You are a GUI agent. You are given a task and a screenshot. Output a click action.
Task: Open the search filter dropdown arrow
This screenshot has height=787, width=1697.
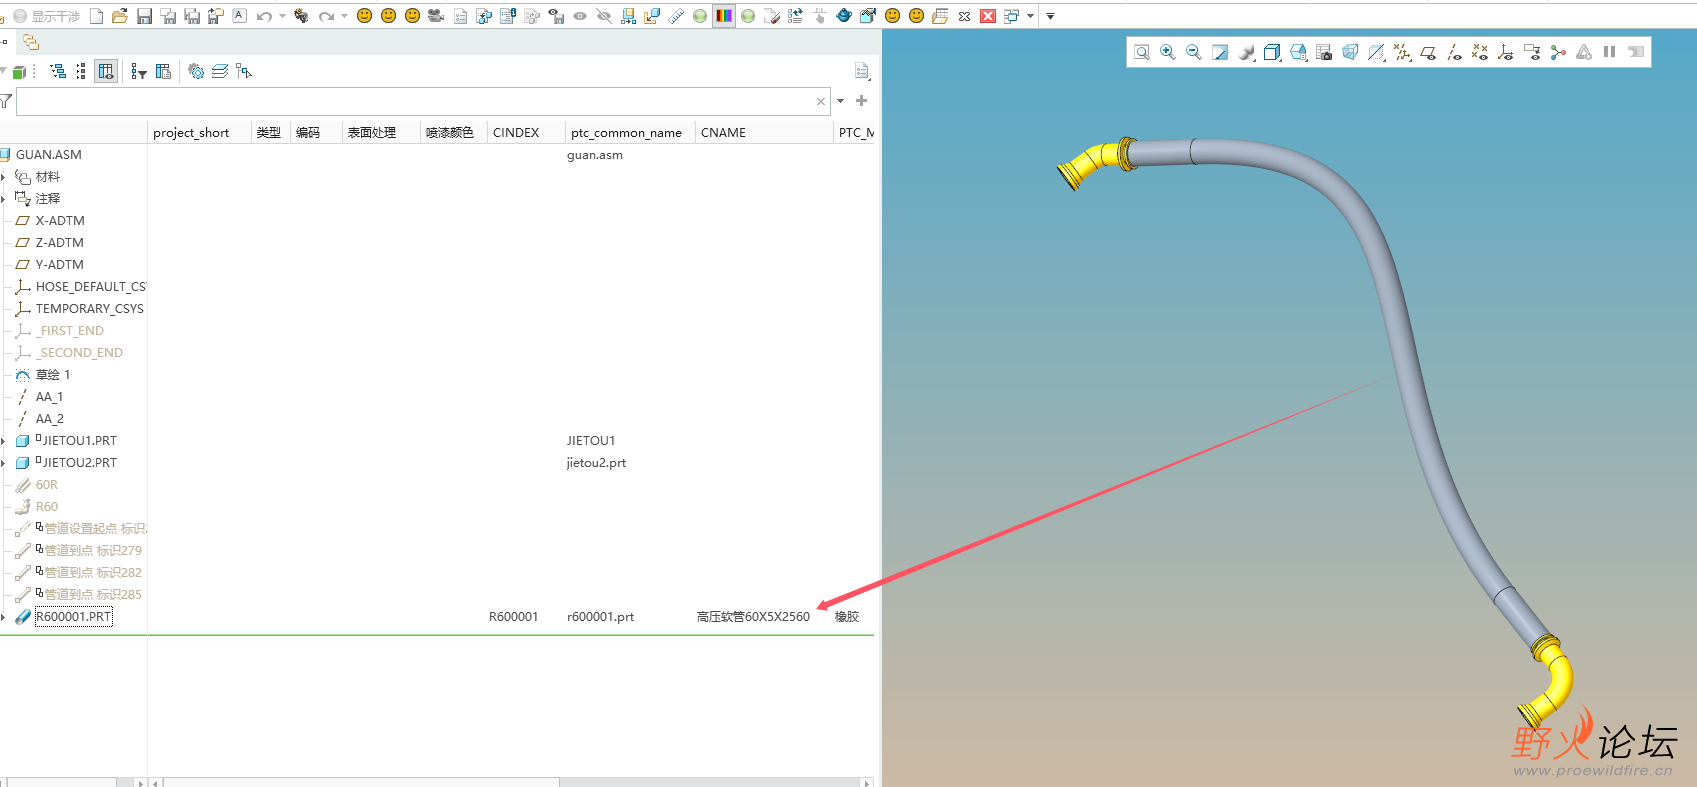(x=841, y=101)
